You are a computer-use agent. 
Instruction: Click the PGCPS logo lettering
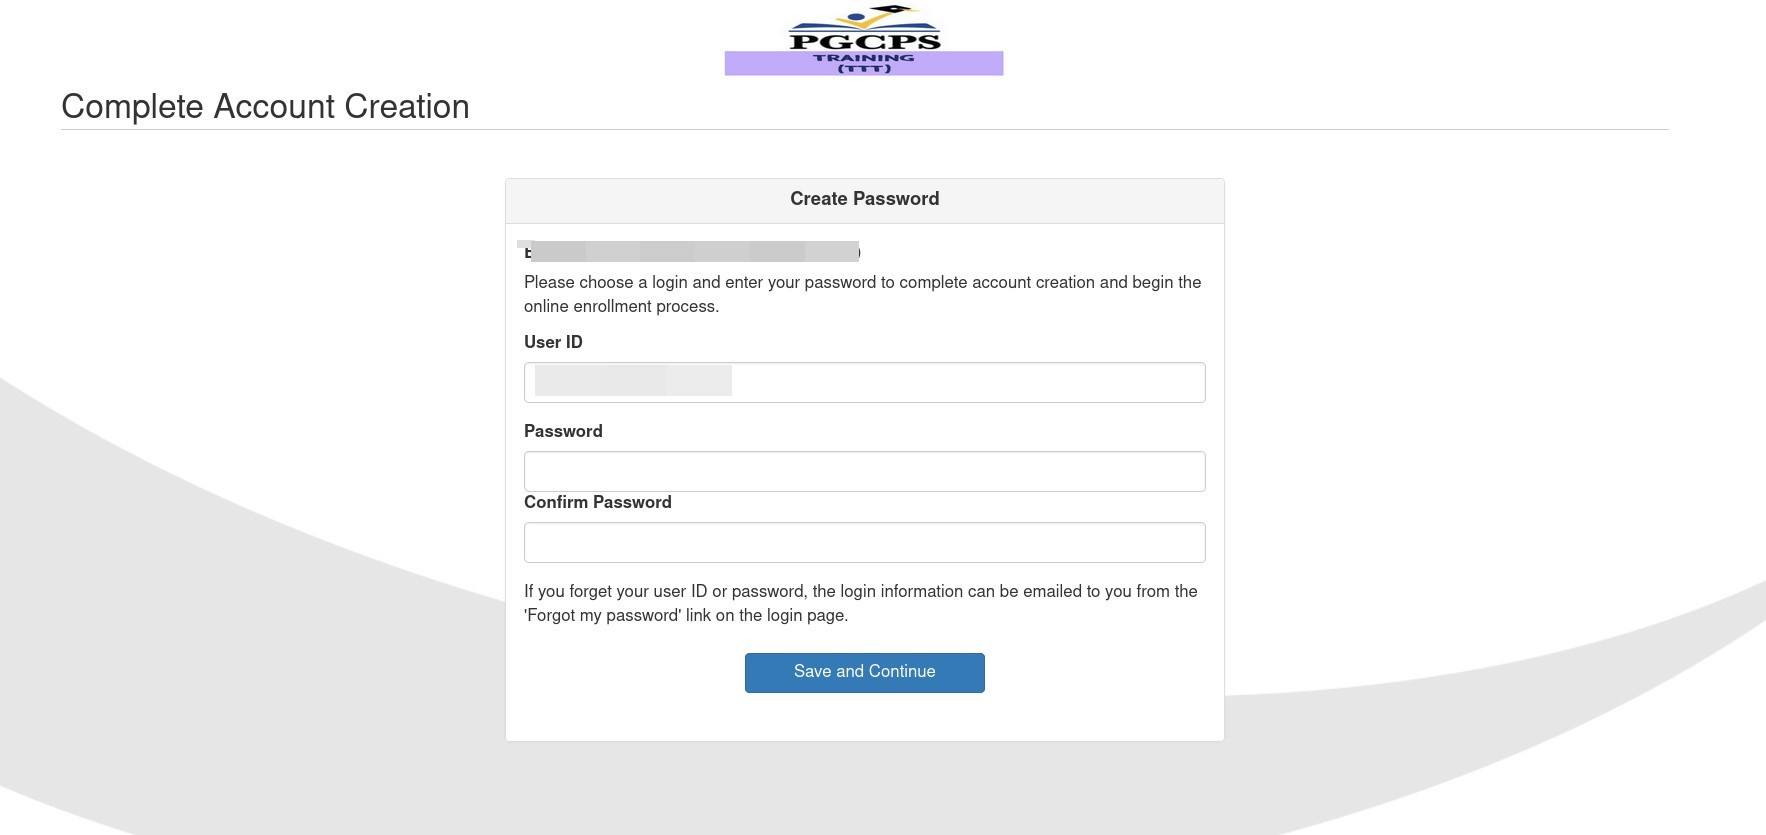click(864, 41)
